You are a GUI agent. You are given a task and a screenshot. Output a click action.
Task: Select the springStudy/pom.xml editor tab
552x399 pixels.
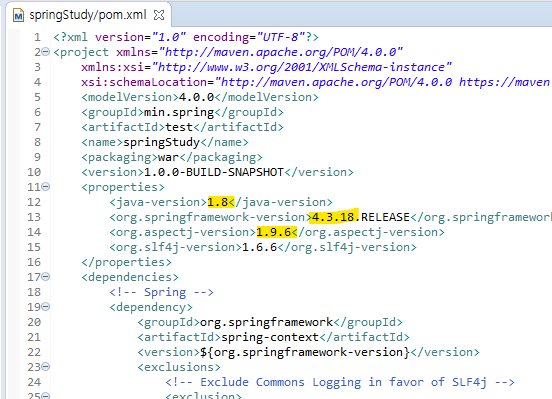88,15
